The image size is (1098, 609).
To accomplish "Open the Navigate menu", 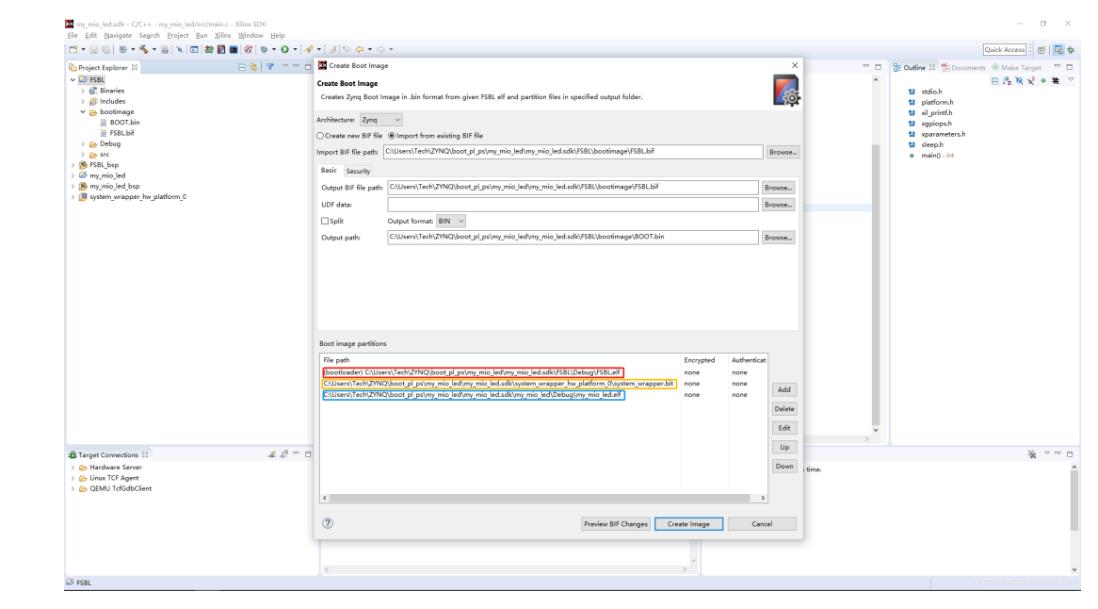I will click(x=118, y=36).
